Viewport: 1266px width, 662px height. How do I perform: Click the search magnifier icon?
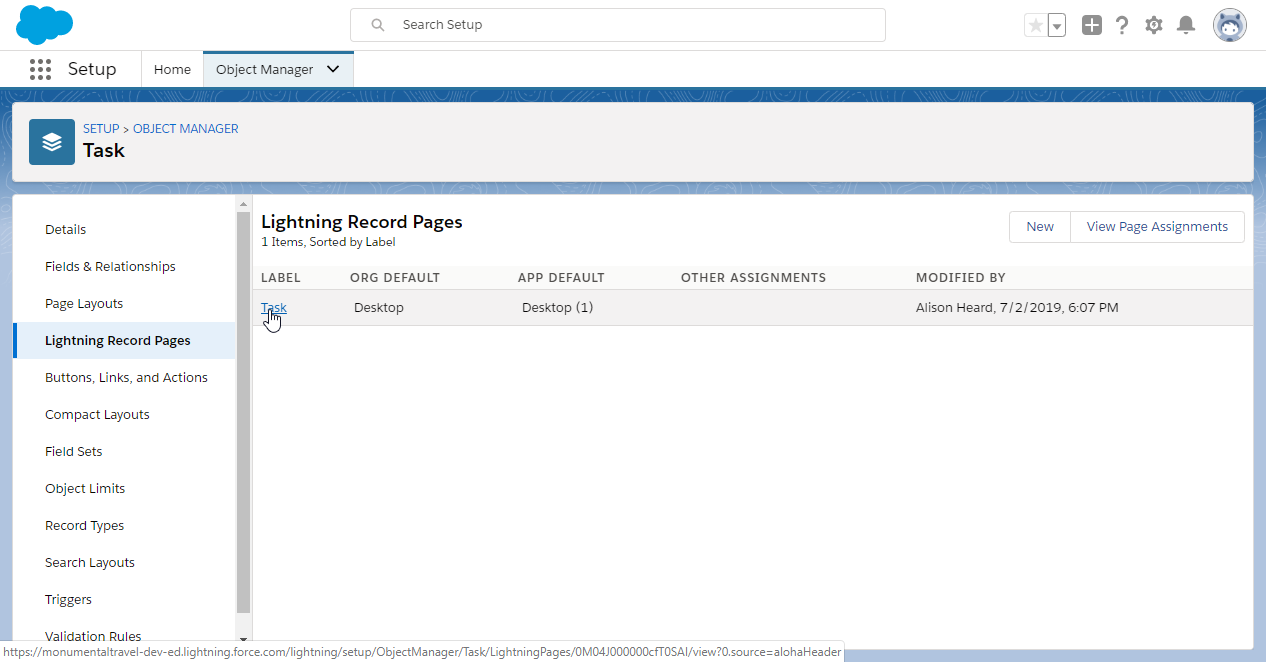[x=378, y=25]
